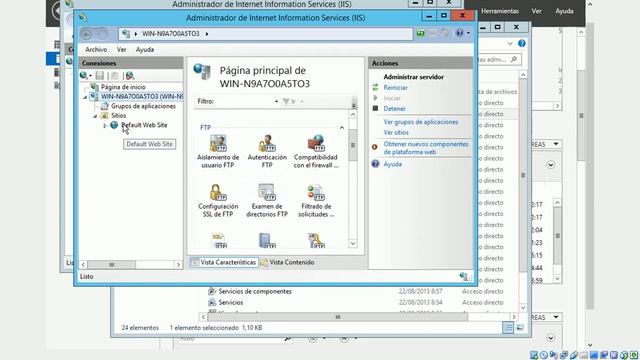This screenshot has height=360, width=640.
Task: Open the Archivo menu
Action: 96,49
